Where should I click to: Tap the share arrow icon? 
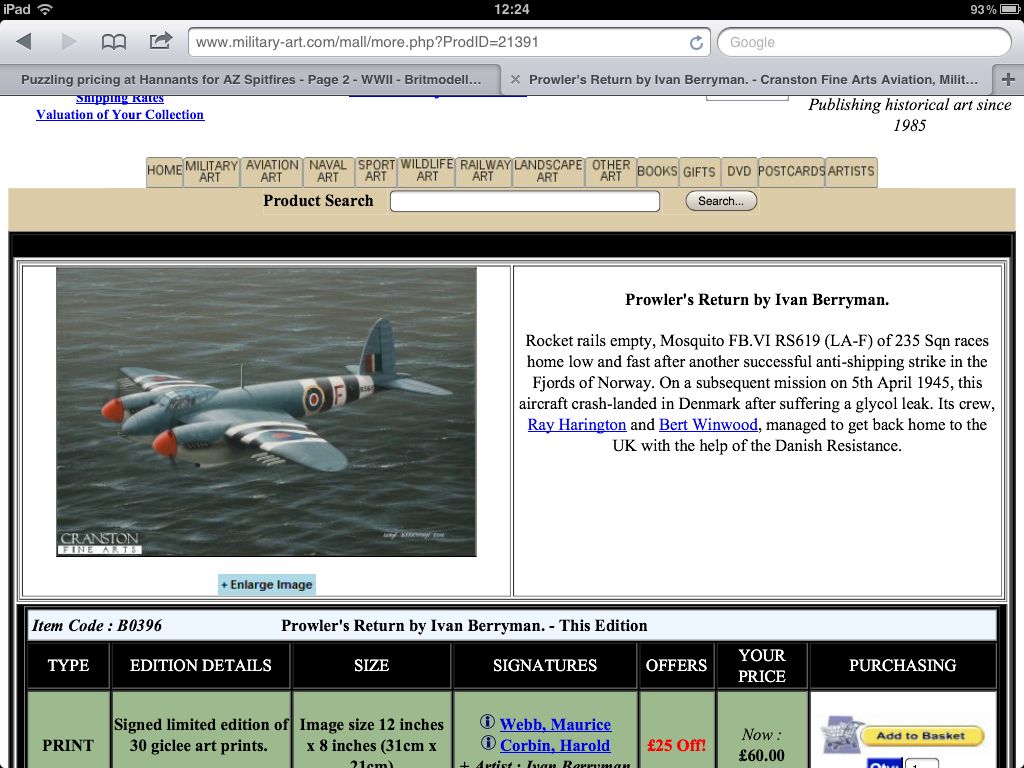point(160,41)
